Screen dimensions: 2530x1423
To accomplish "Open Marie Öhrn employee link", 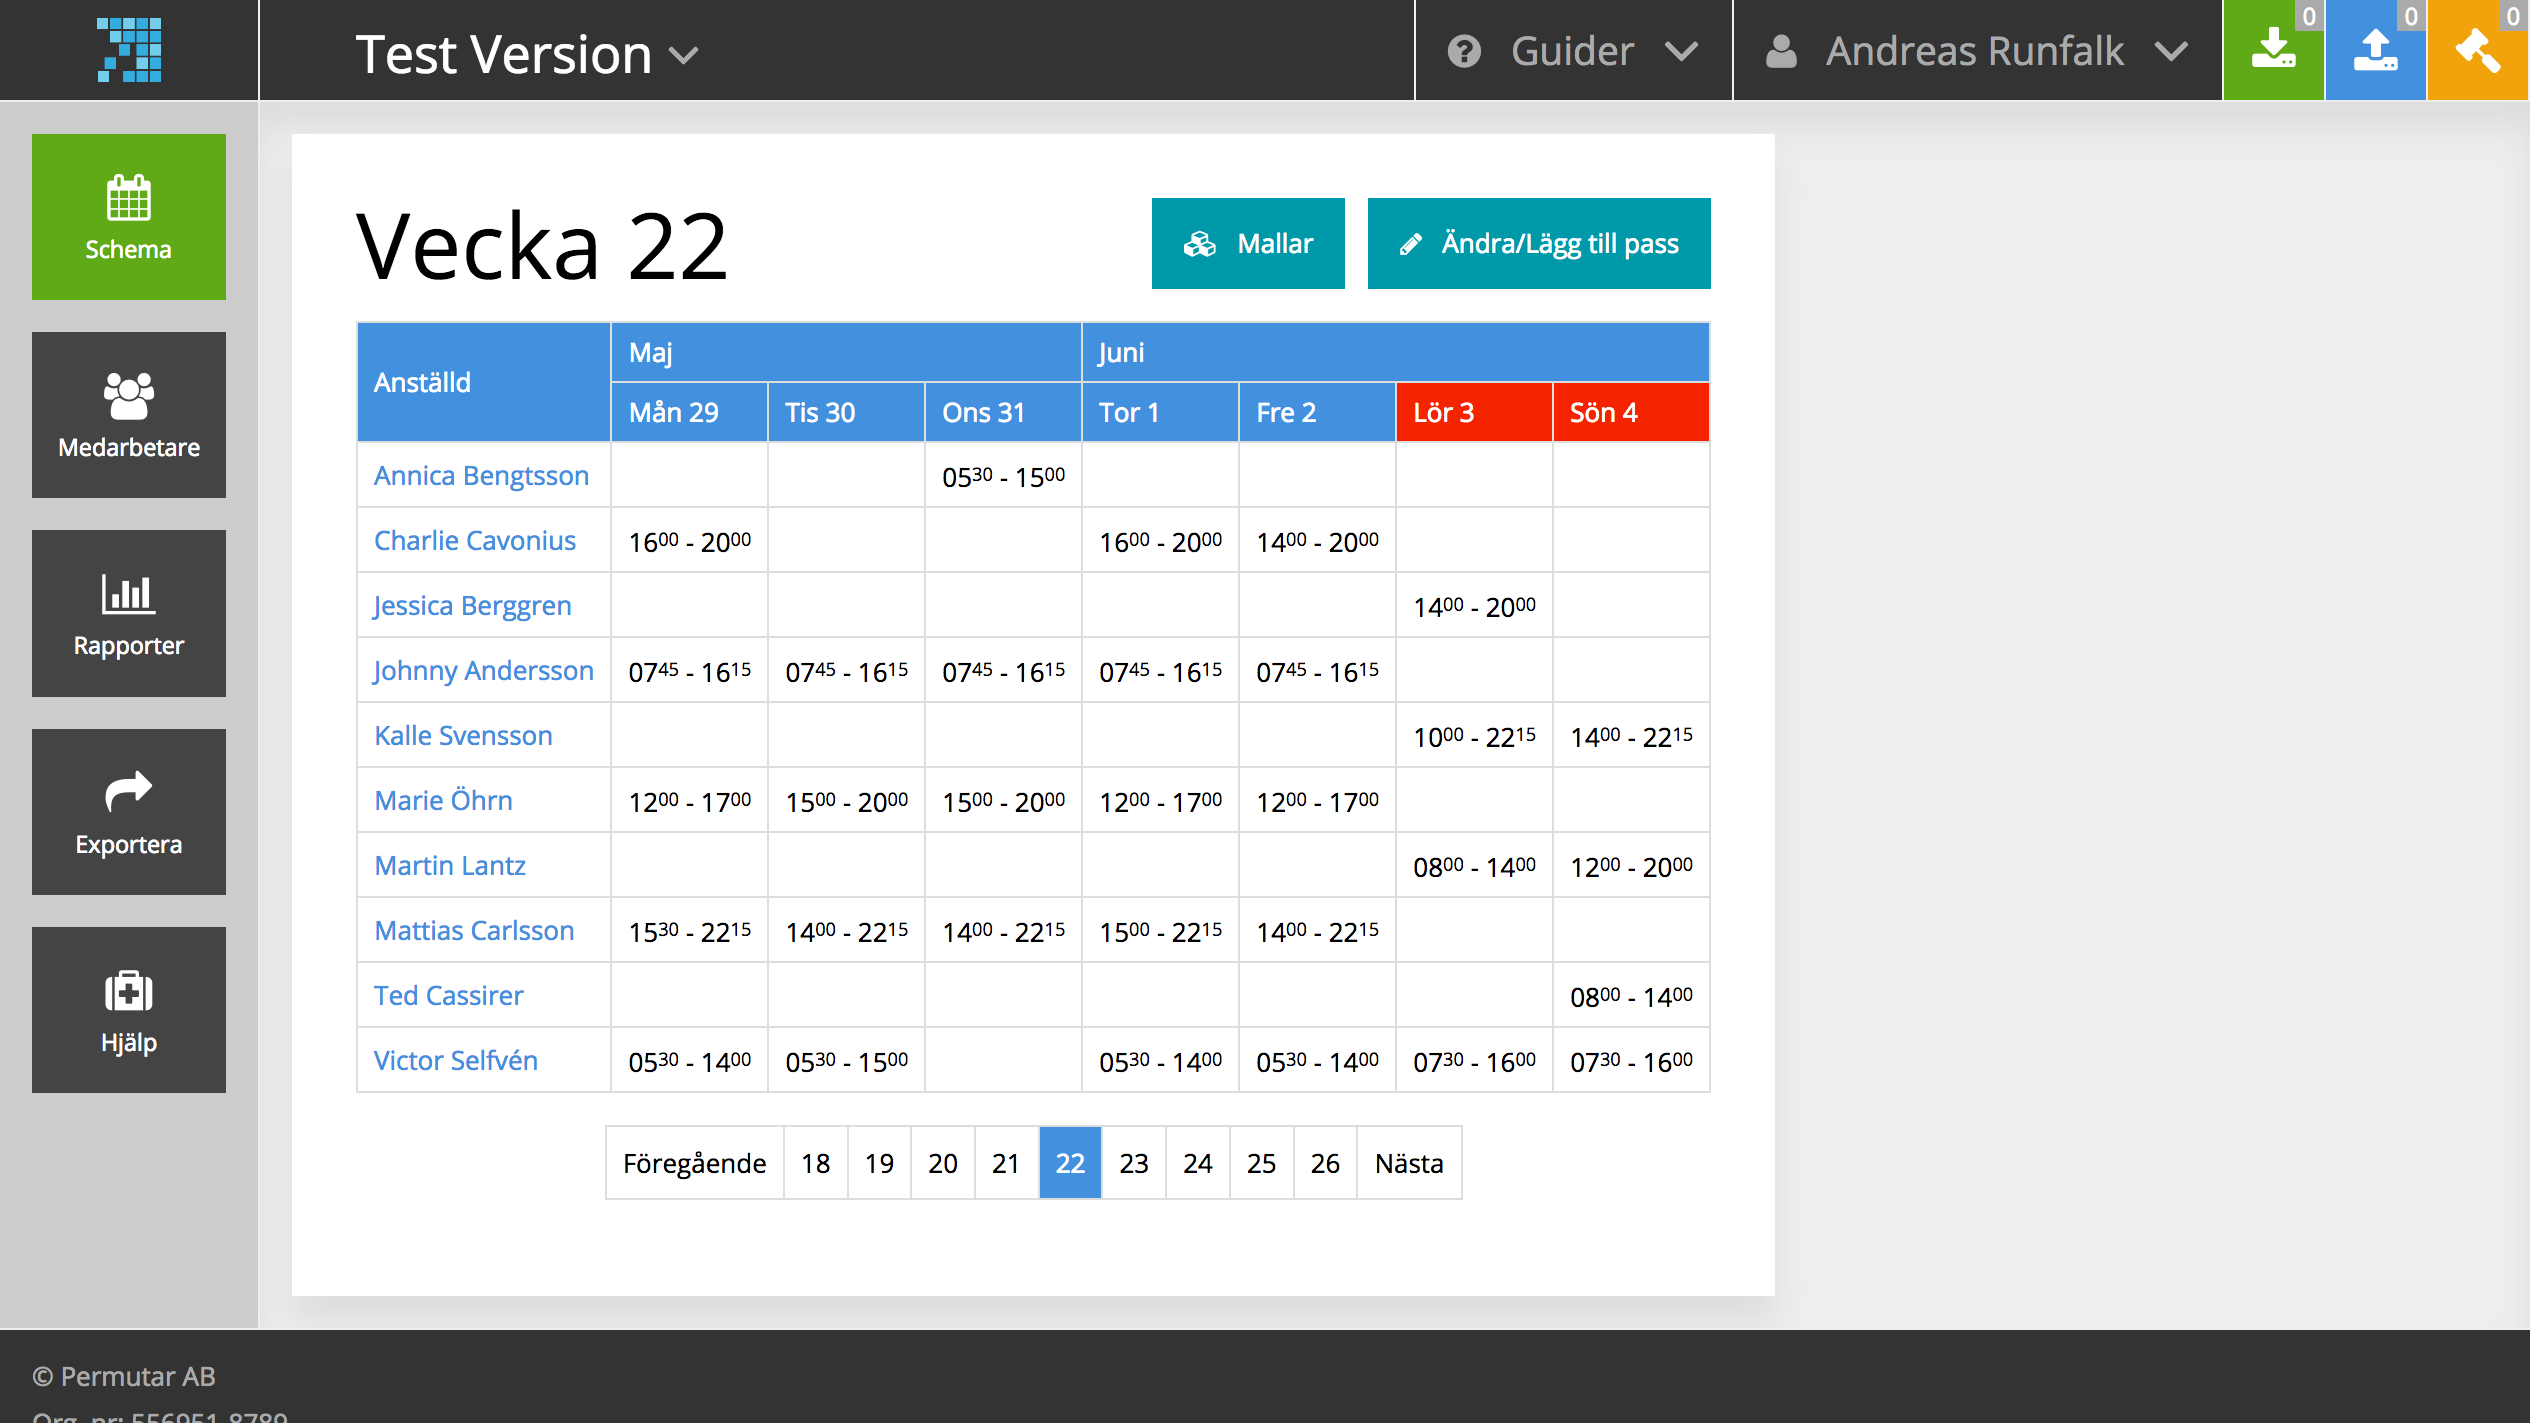I will (443, 800).
